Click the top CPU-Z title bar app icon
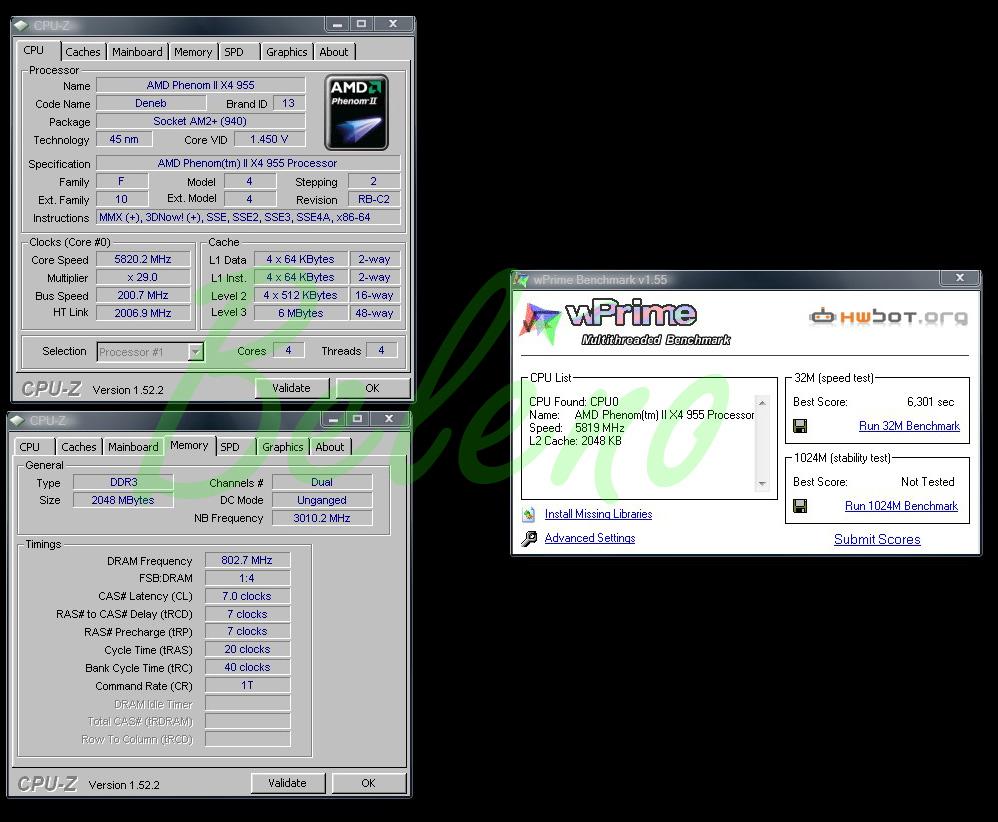The width and height of the screenshot is (998, 822). (x=20, y=25)
